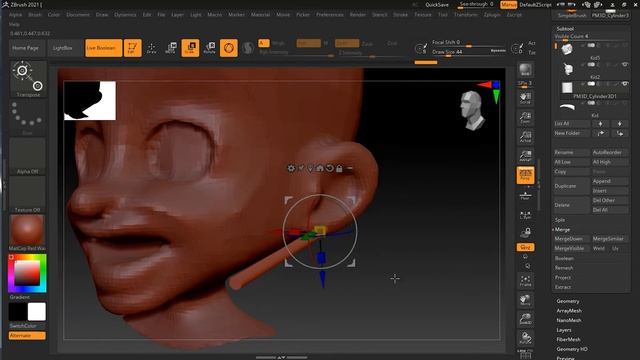The height and width of the screenshot is (360, 640).
Task: Open the Alpha Off selector
Action: (x=28, y=156)
